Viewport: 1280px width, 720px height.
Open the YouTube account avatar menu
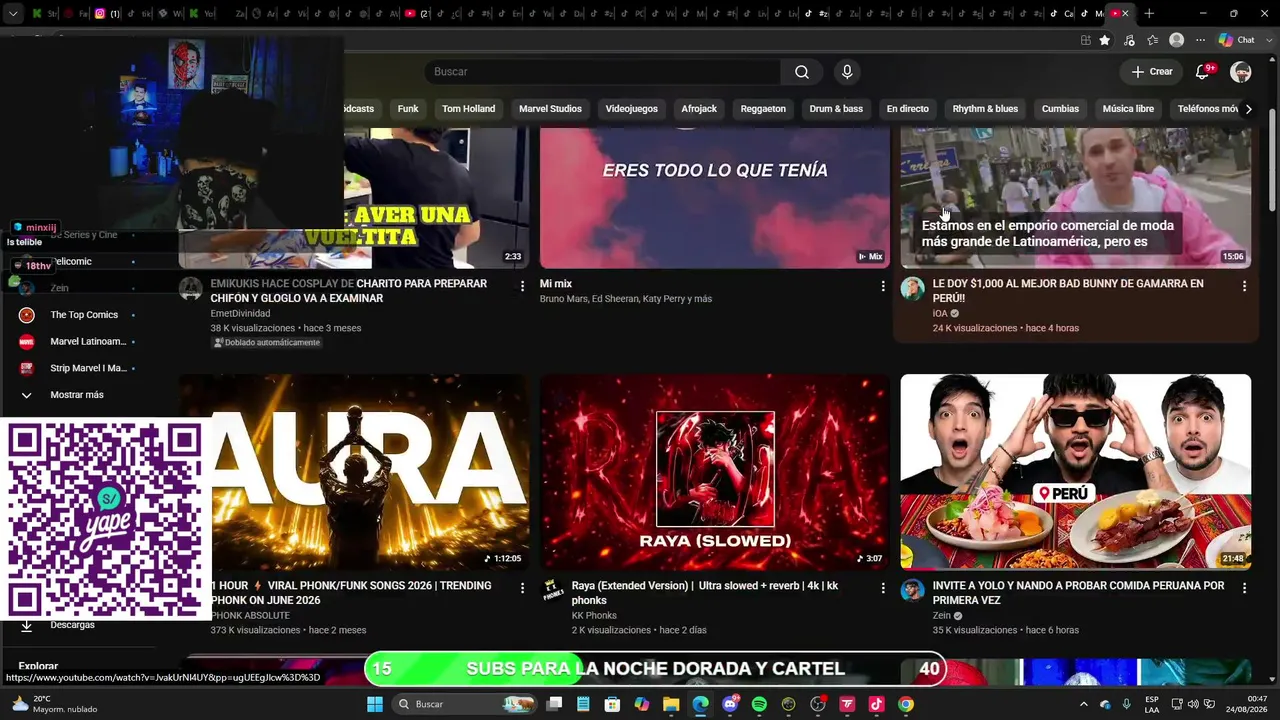[1241, 72]
